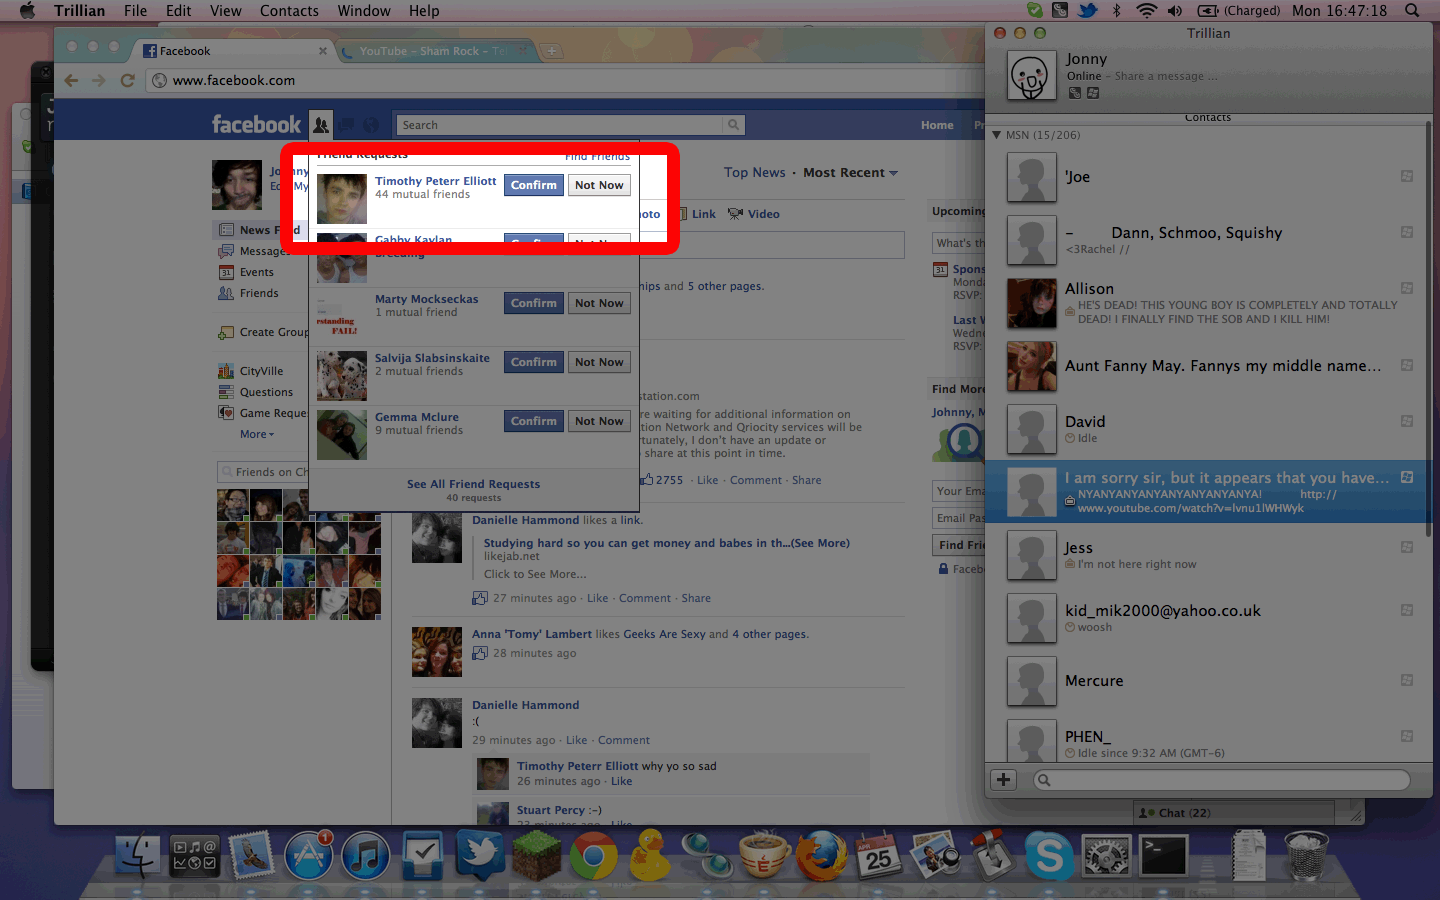Collapse the MSN contacts group
This screenshot has width=1440, height=900.
tap(996, 135)
